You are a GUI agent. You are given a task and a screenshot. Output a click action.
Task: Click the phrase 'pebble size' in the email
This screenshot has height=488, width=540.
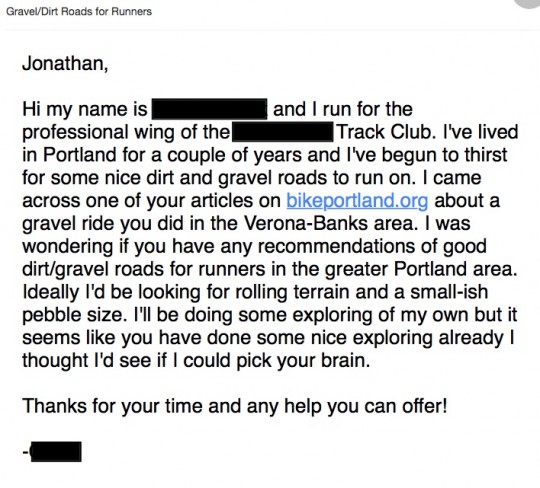click(x=72, y=315)
